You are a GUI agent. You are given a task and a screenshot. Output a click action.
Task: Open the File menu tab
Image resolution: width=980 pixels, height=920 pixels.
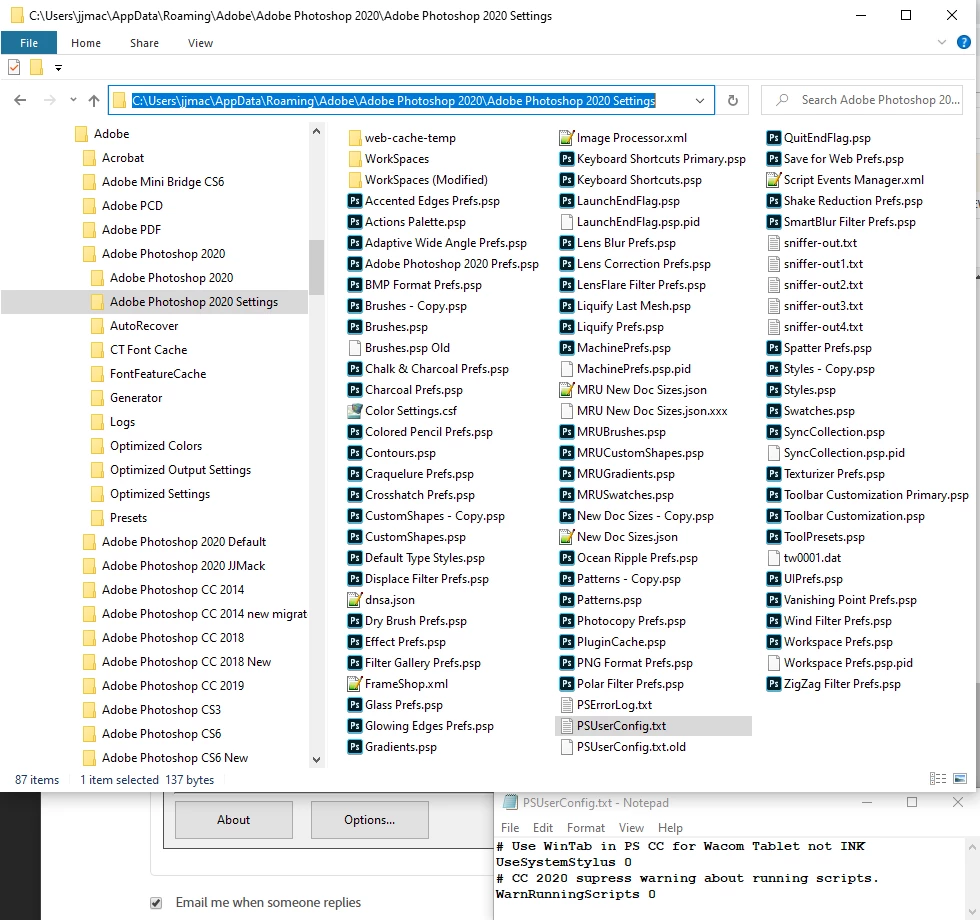pos(29,42)
